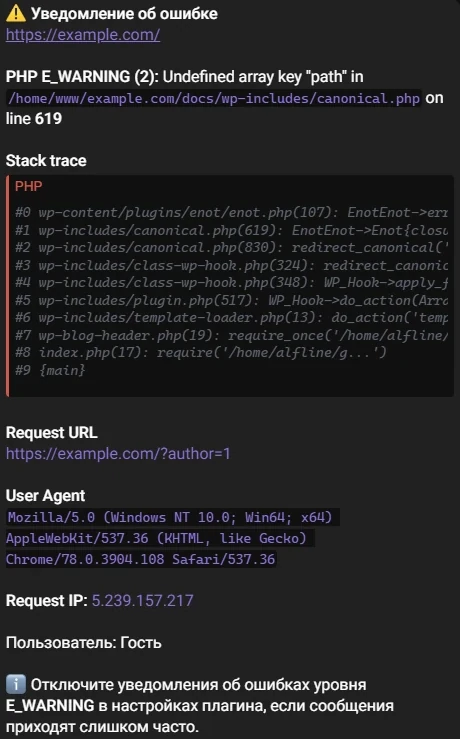
Task: Click the Пользователь: Гость text
Action: click(x=84, y=642)
